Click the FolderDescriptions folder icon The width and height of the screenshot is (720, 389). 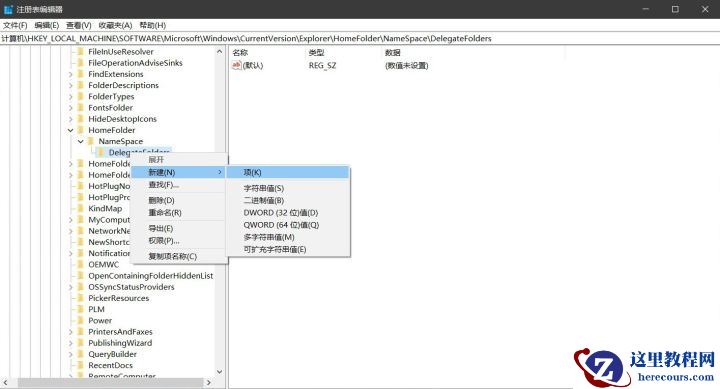[81, 85]
